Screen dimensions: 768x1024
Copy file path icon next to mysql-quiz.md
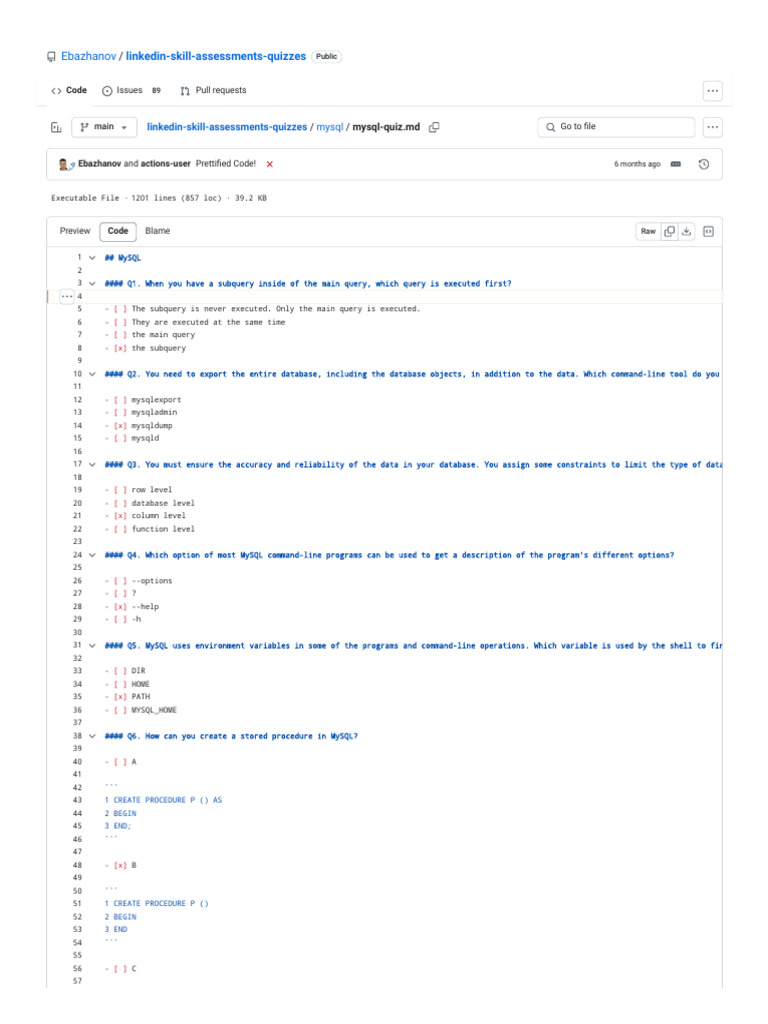coord(435,128)
